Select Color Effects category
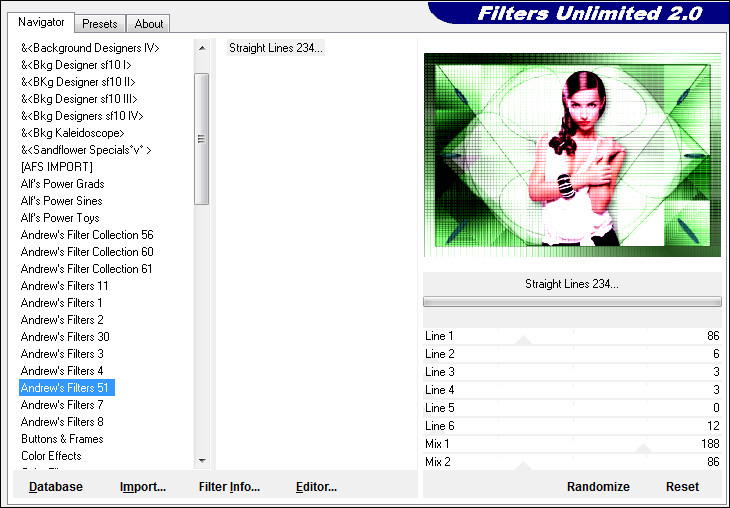The width and height of the screenshot is (730, 508). click(51, 456)
